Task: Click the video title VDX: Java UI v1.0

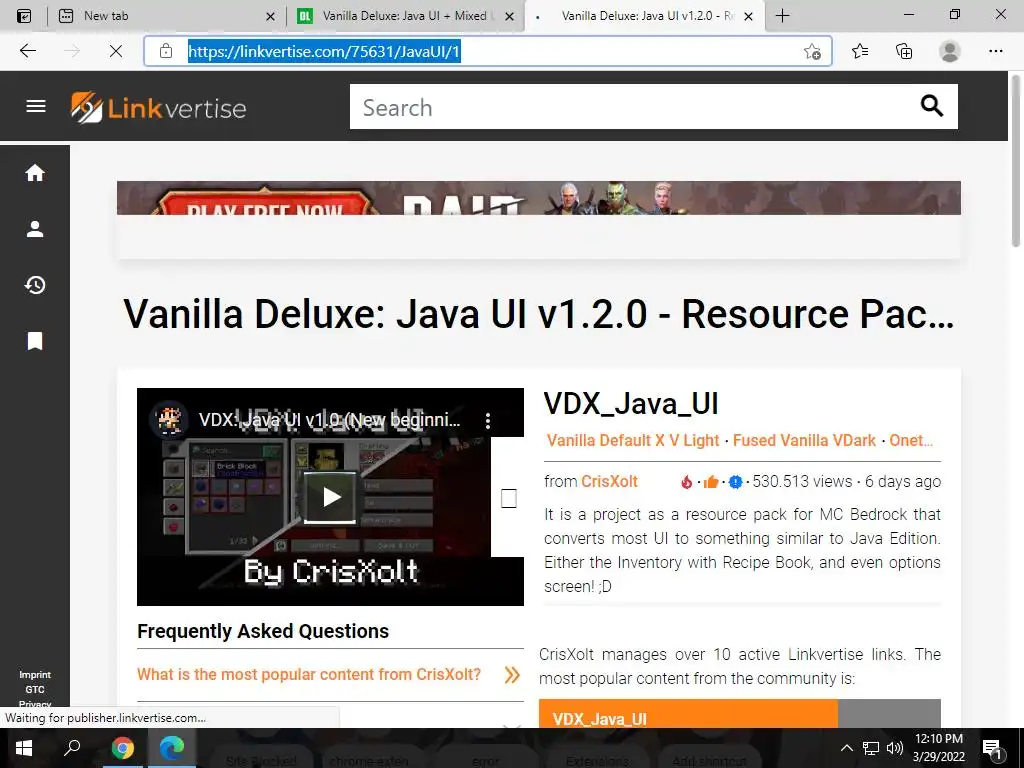Action: tap(329, 420)
